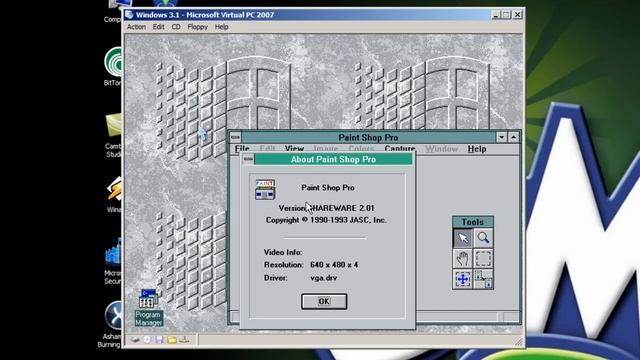The width and height of the screenshot is (640, 360).
Task: Click the "Video Info:" label
Action: (x=283, y=252)
